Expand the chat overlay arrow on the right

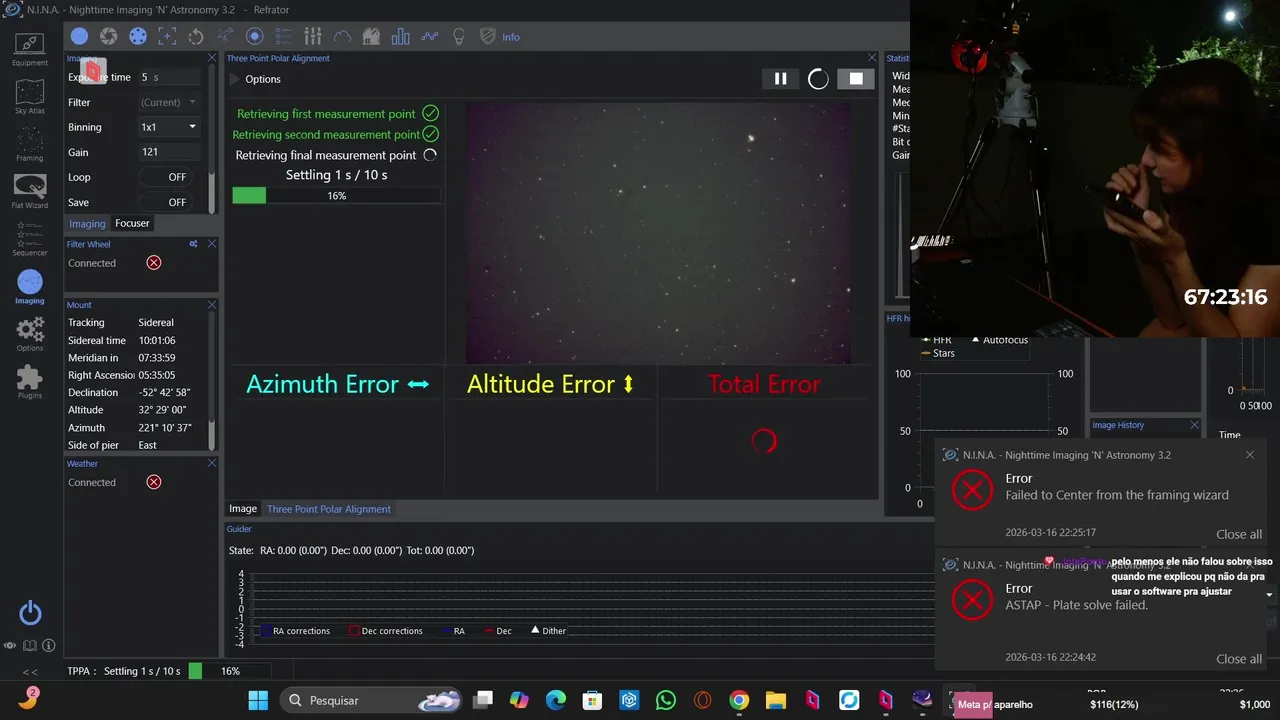point(1269,595)
